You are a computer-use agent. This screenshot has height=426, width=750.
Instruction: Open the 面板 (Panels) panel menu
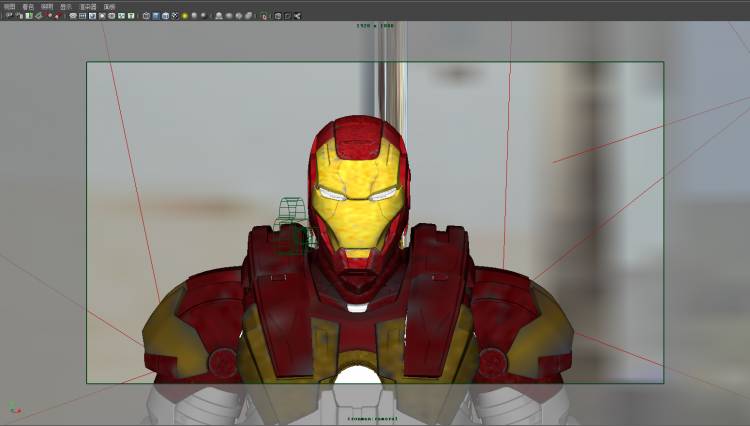(110, 7)
